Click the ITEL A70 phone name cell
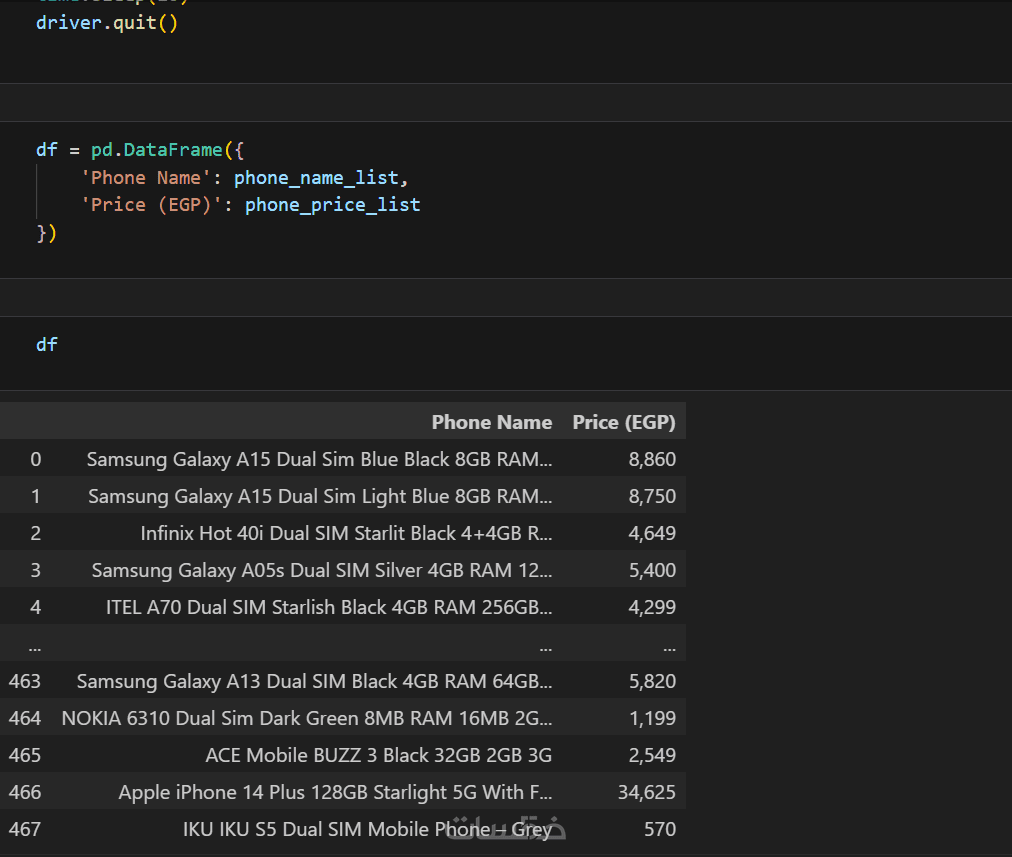This screenshot has width=1012, height=857. coord(329,607)
